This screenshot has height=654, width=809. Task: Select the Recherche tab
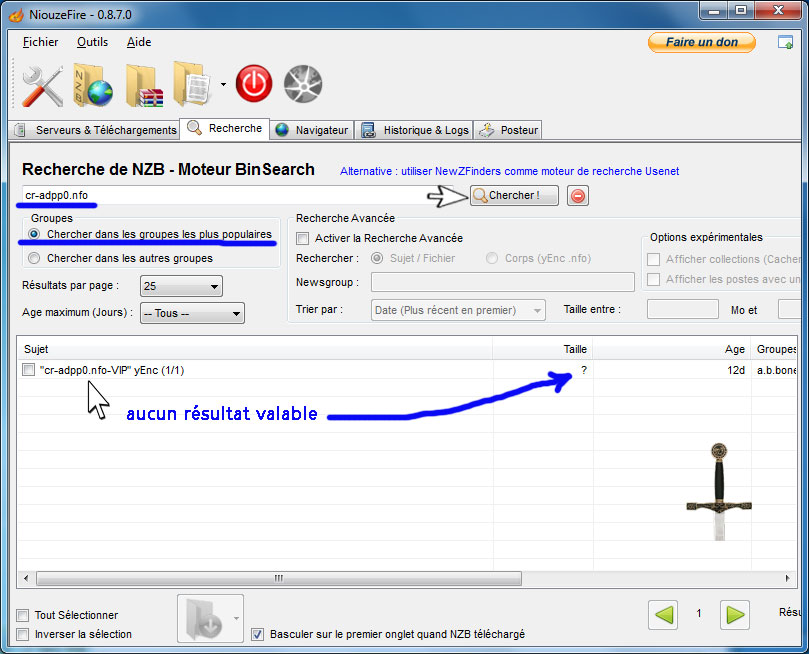click(225, 128)
